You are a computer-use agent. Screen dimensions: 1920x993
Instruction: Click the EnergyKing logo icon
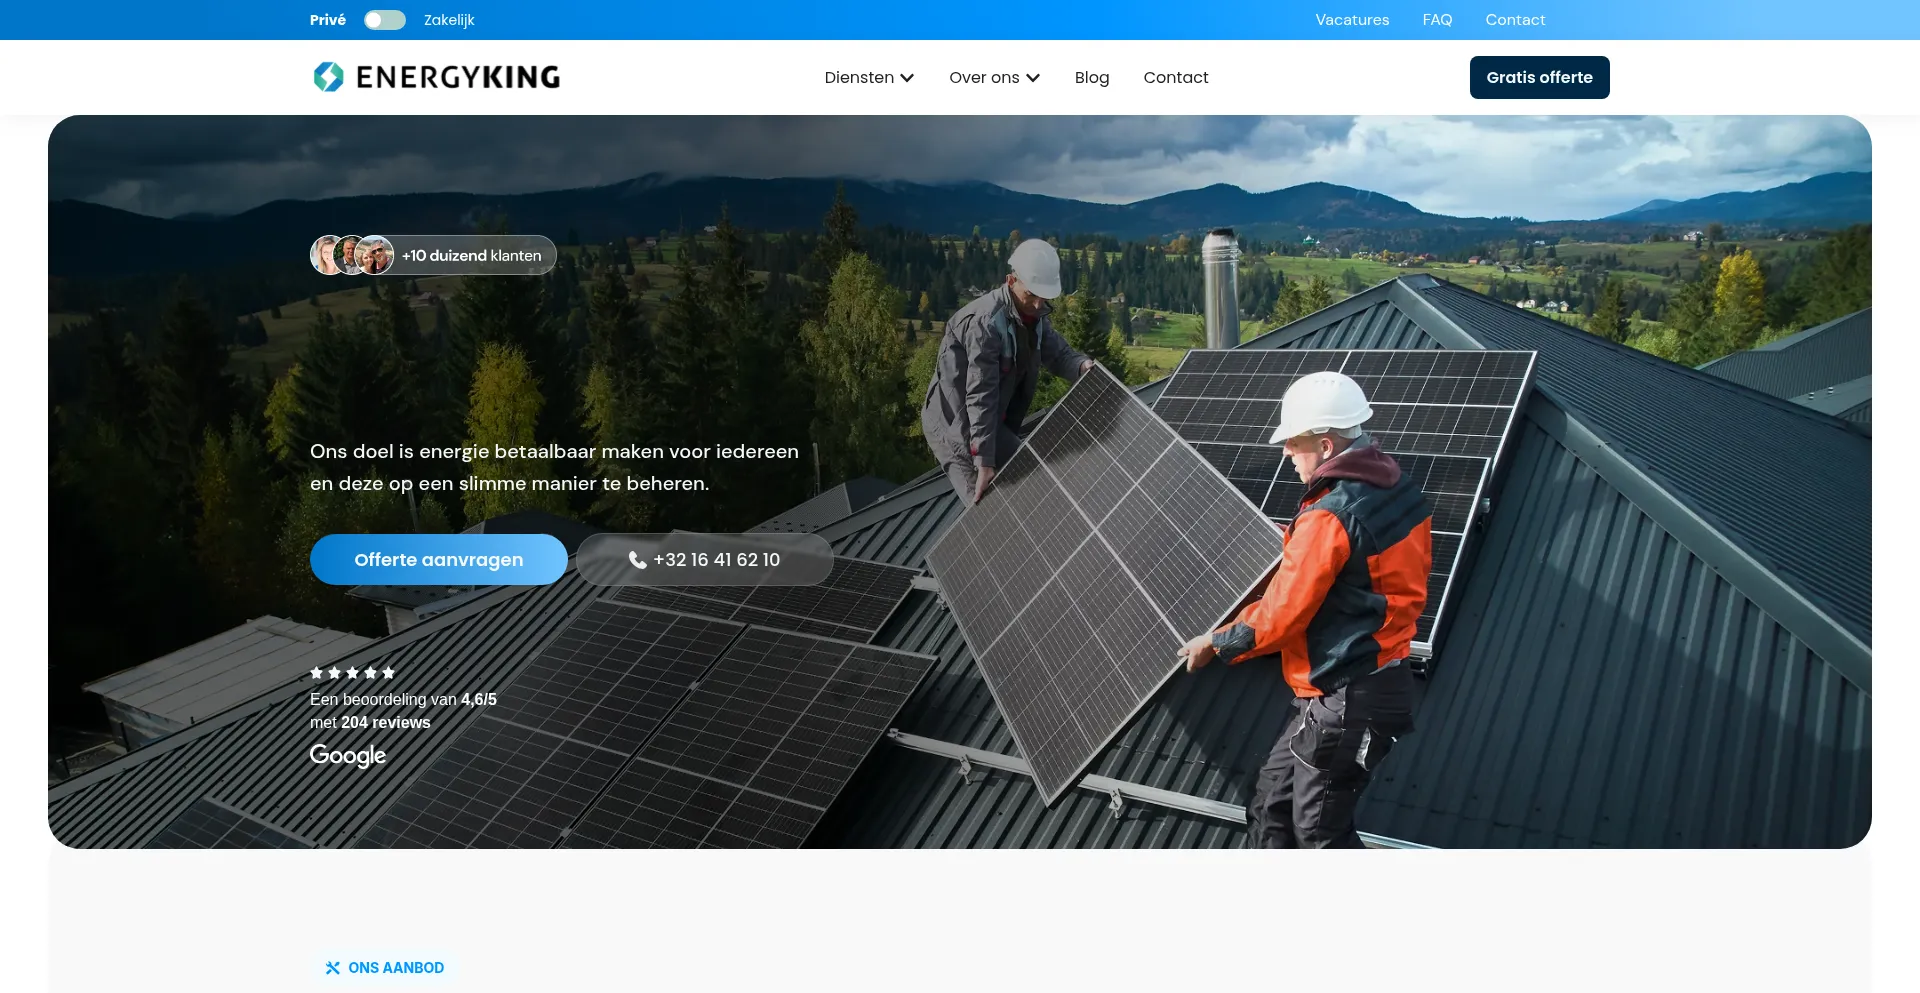(x=328, y=77)
